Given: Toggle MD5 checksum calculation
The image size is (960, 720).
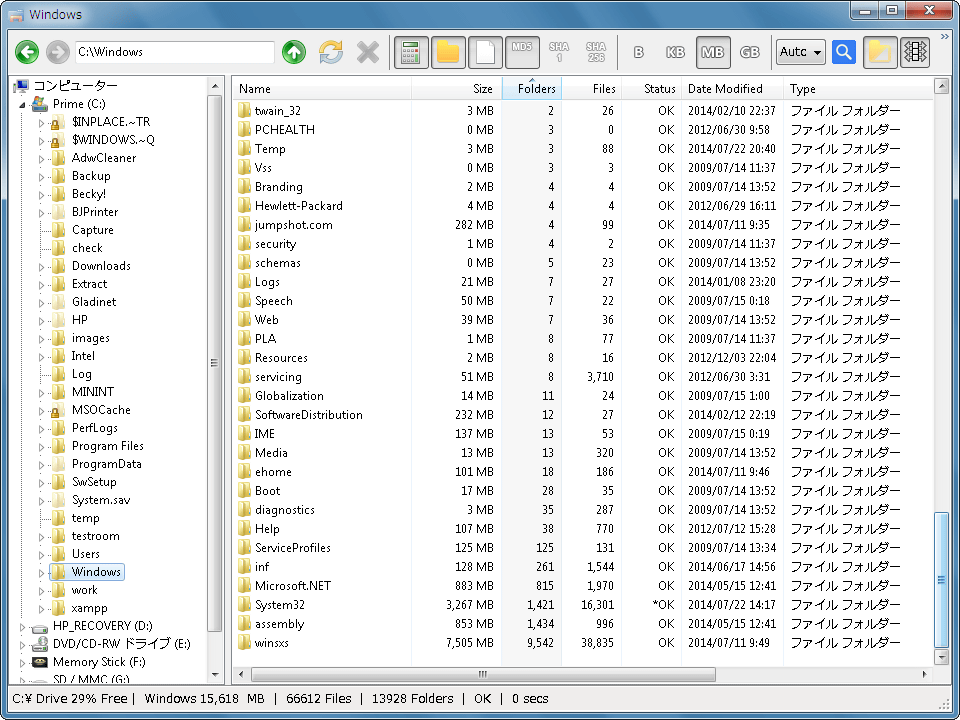Looking at the screenshot, I should point(522,52).
